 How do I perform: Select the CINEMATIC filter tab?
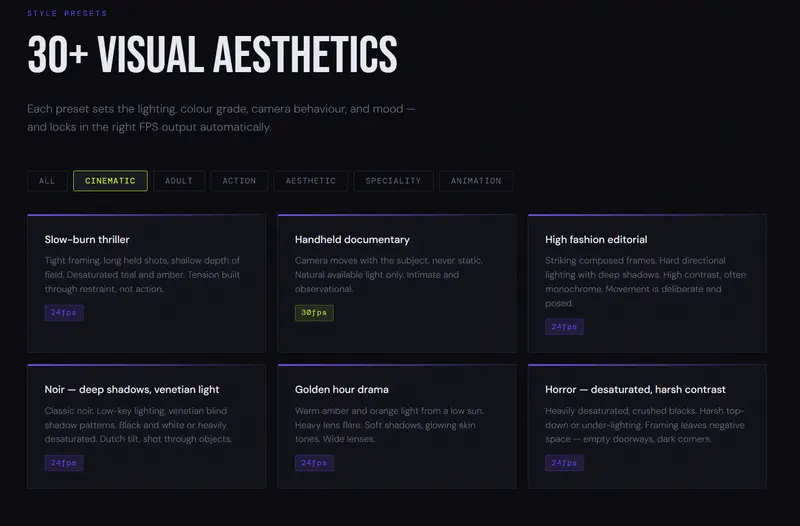[110, 181]
